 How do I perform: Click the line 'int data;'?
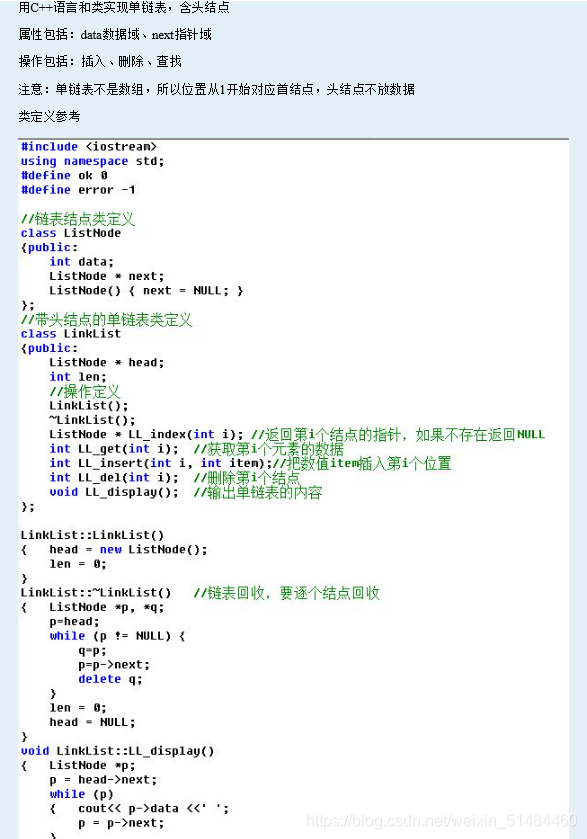point(81,262)
